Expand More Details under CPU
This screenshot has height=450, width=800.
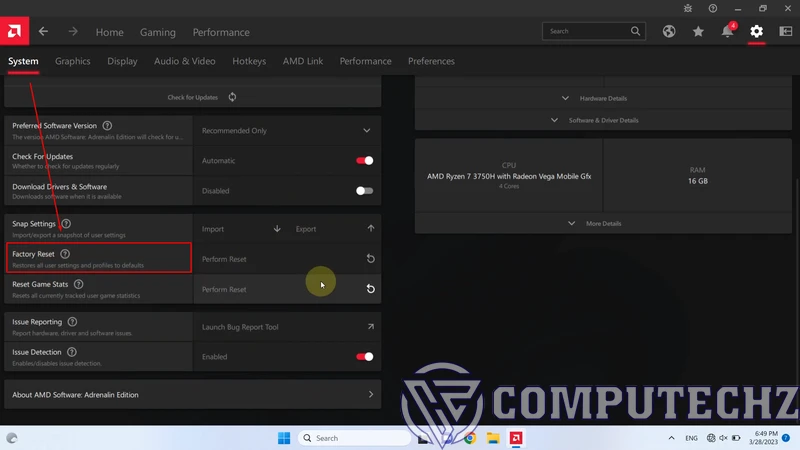[603, 223]
